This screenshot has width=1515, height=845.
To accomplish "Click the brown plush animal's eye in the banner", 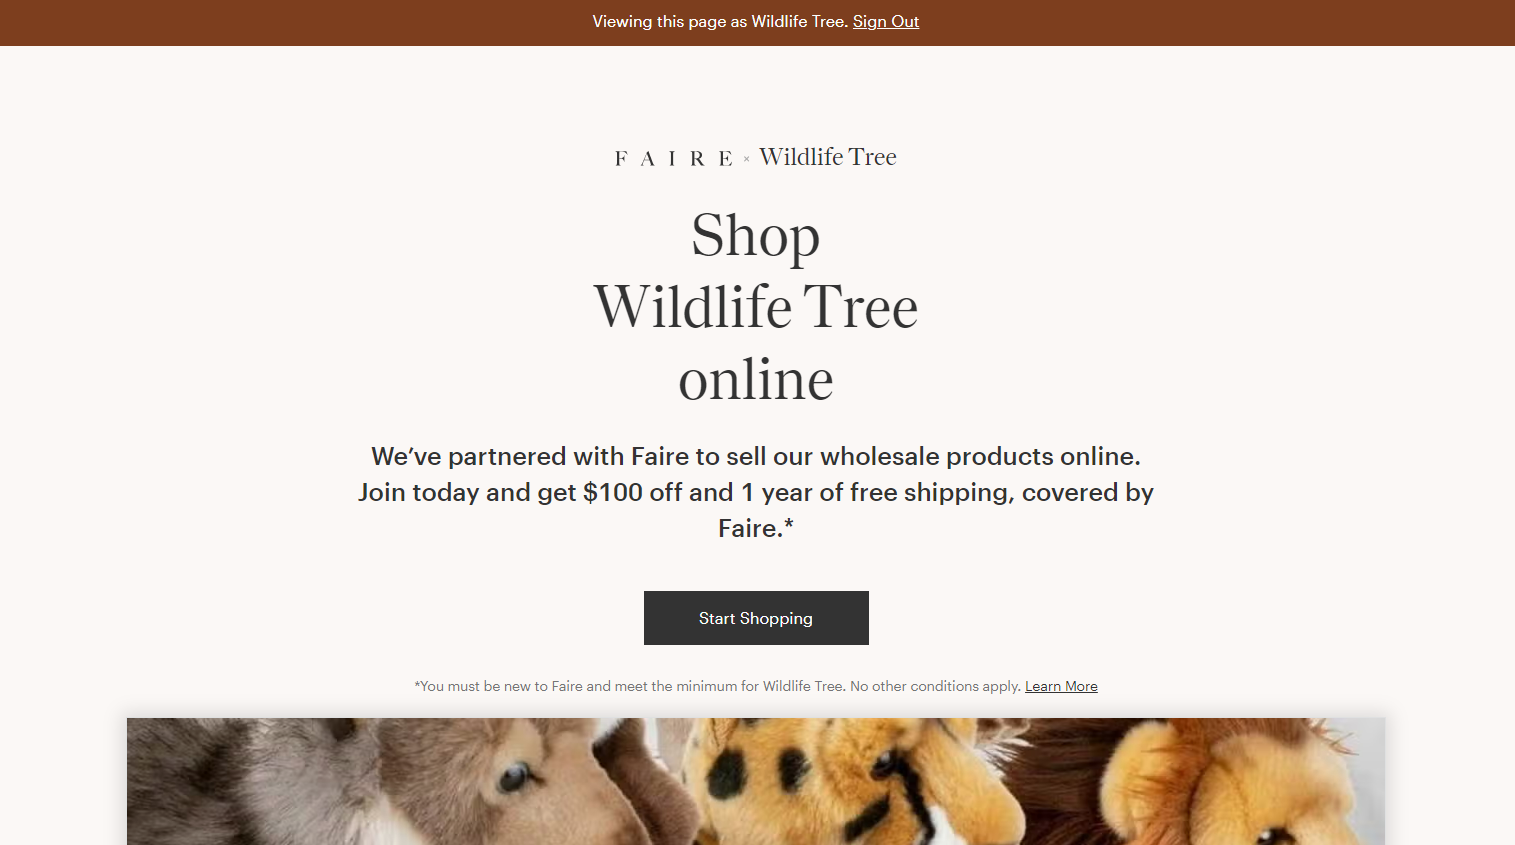I will (x=515, y=776).
